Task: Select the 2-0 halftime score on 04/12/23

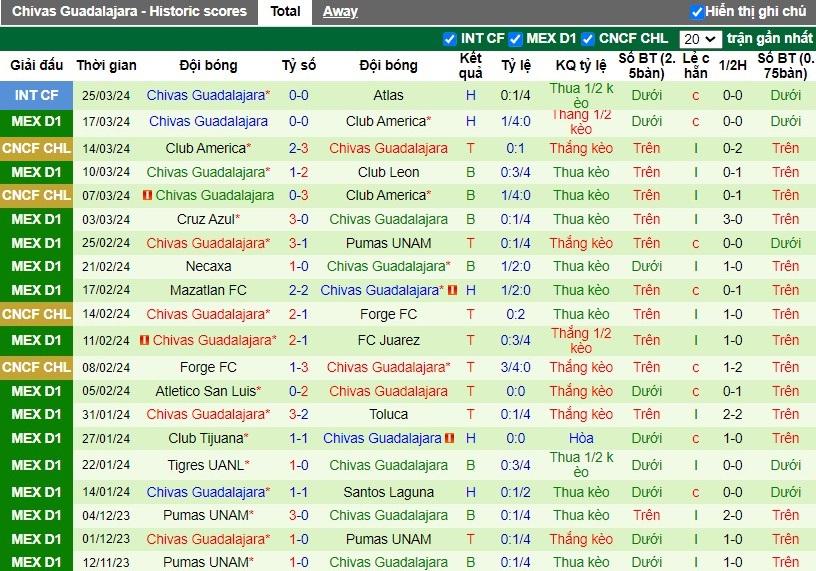Action: tap(732, 515)
